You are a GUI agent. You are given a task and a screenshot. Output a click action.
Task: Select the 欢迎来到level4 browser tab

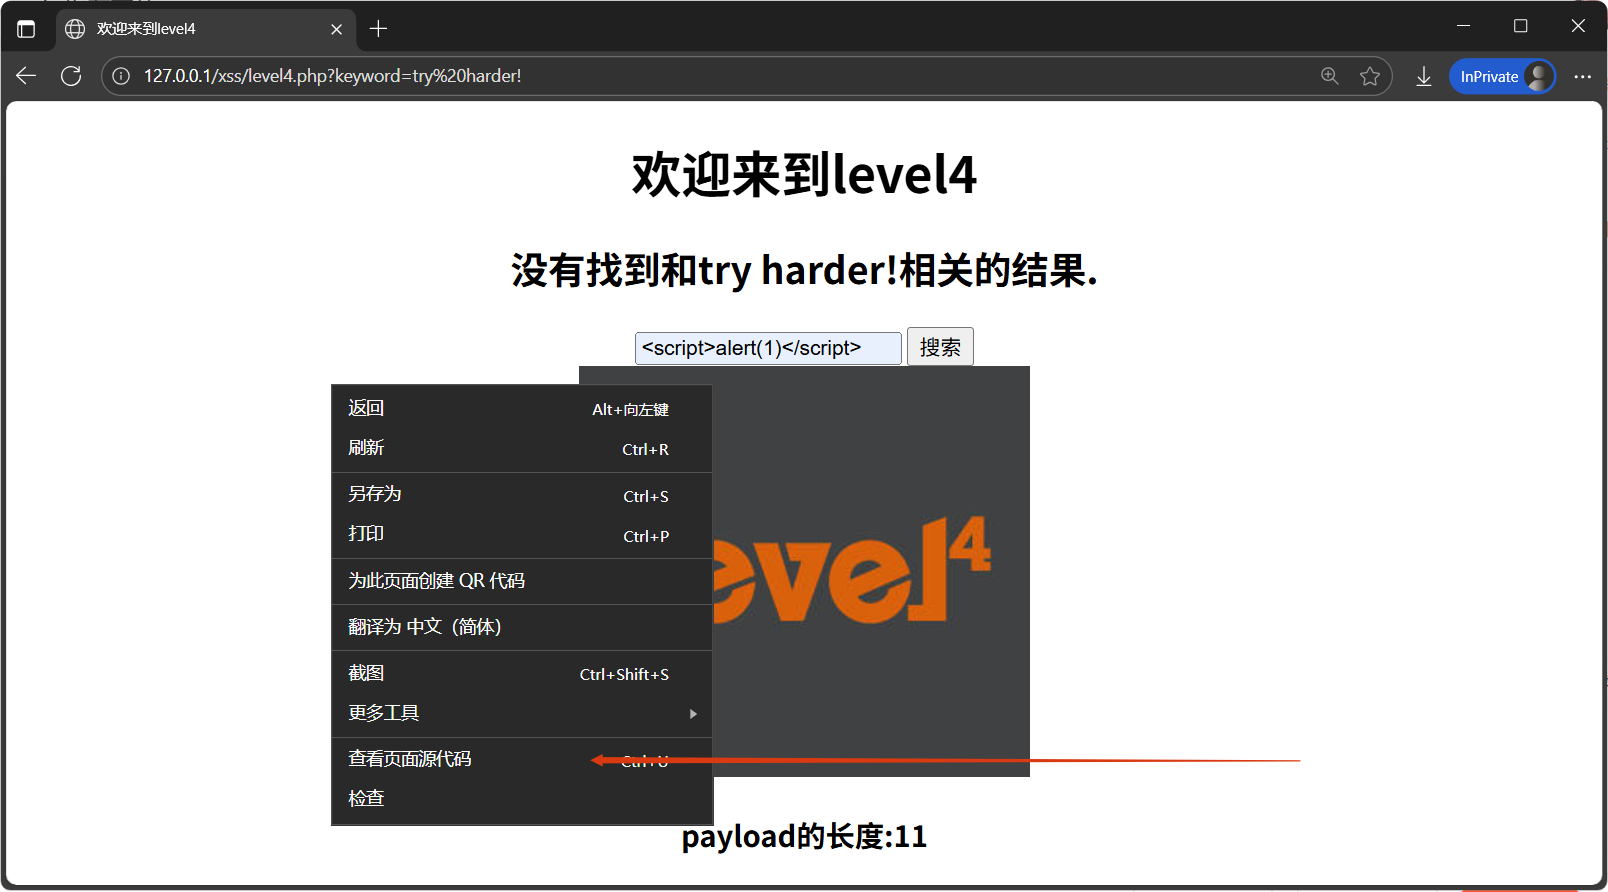point(205,29)
